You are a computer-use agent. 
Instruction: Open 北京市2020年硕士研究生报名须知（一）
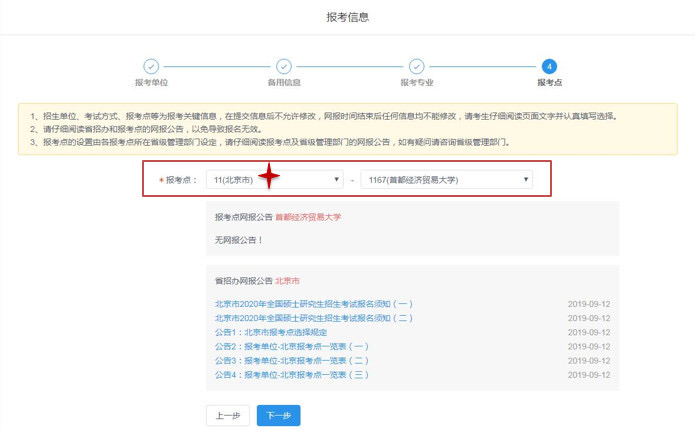pyautogui.click(x=313, y=304)
